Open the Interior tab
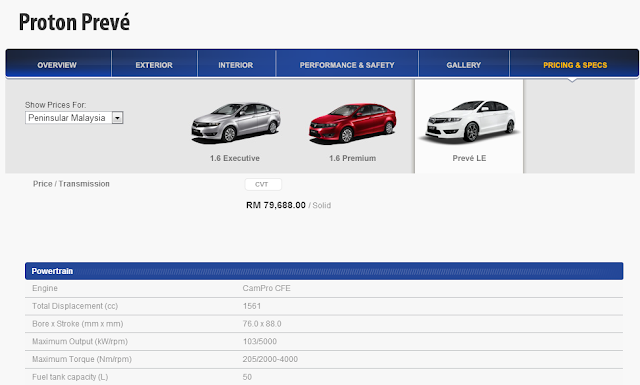Viewport: 640px width, 385px height. pyautogui.click(x=236, y=65)
